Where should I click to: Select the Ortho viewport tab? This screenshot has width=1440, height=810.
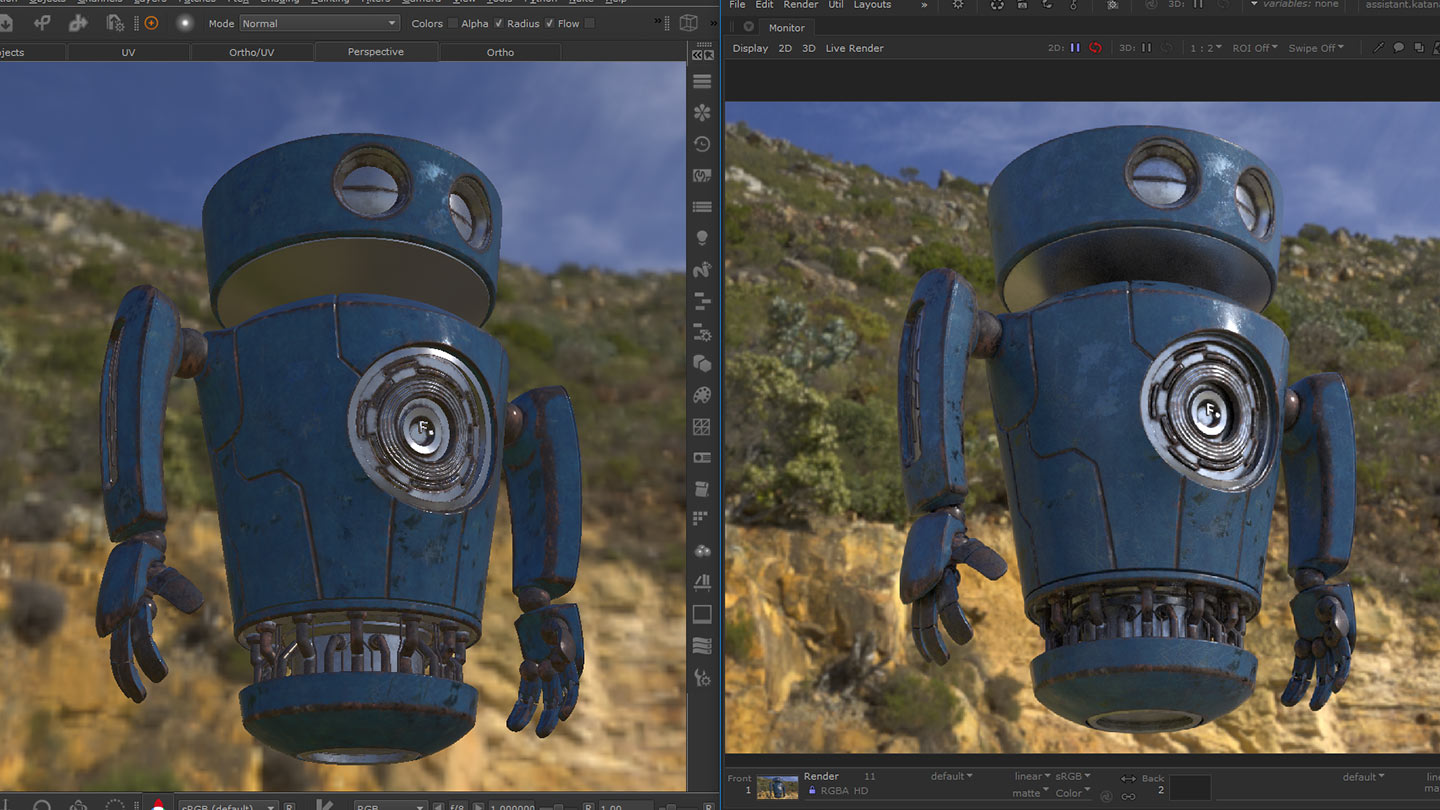coord(500,52)
